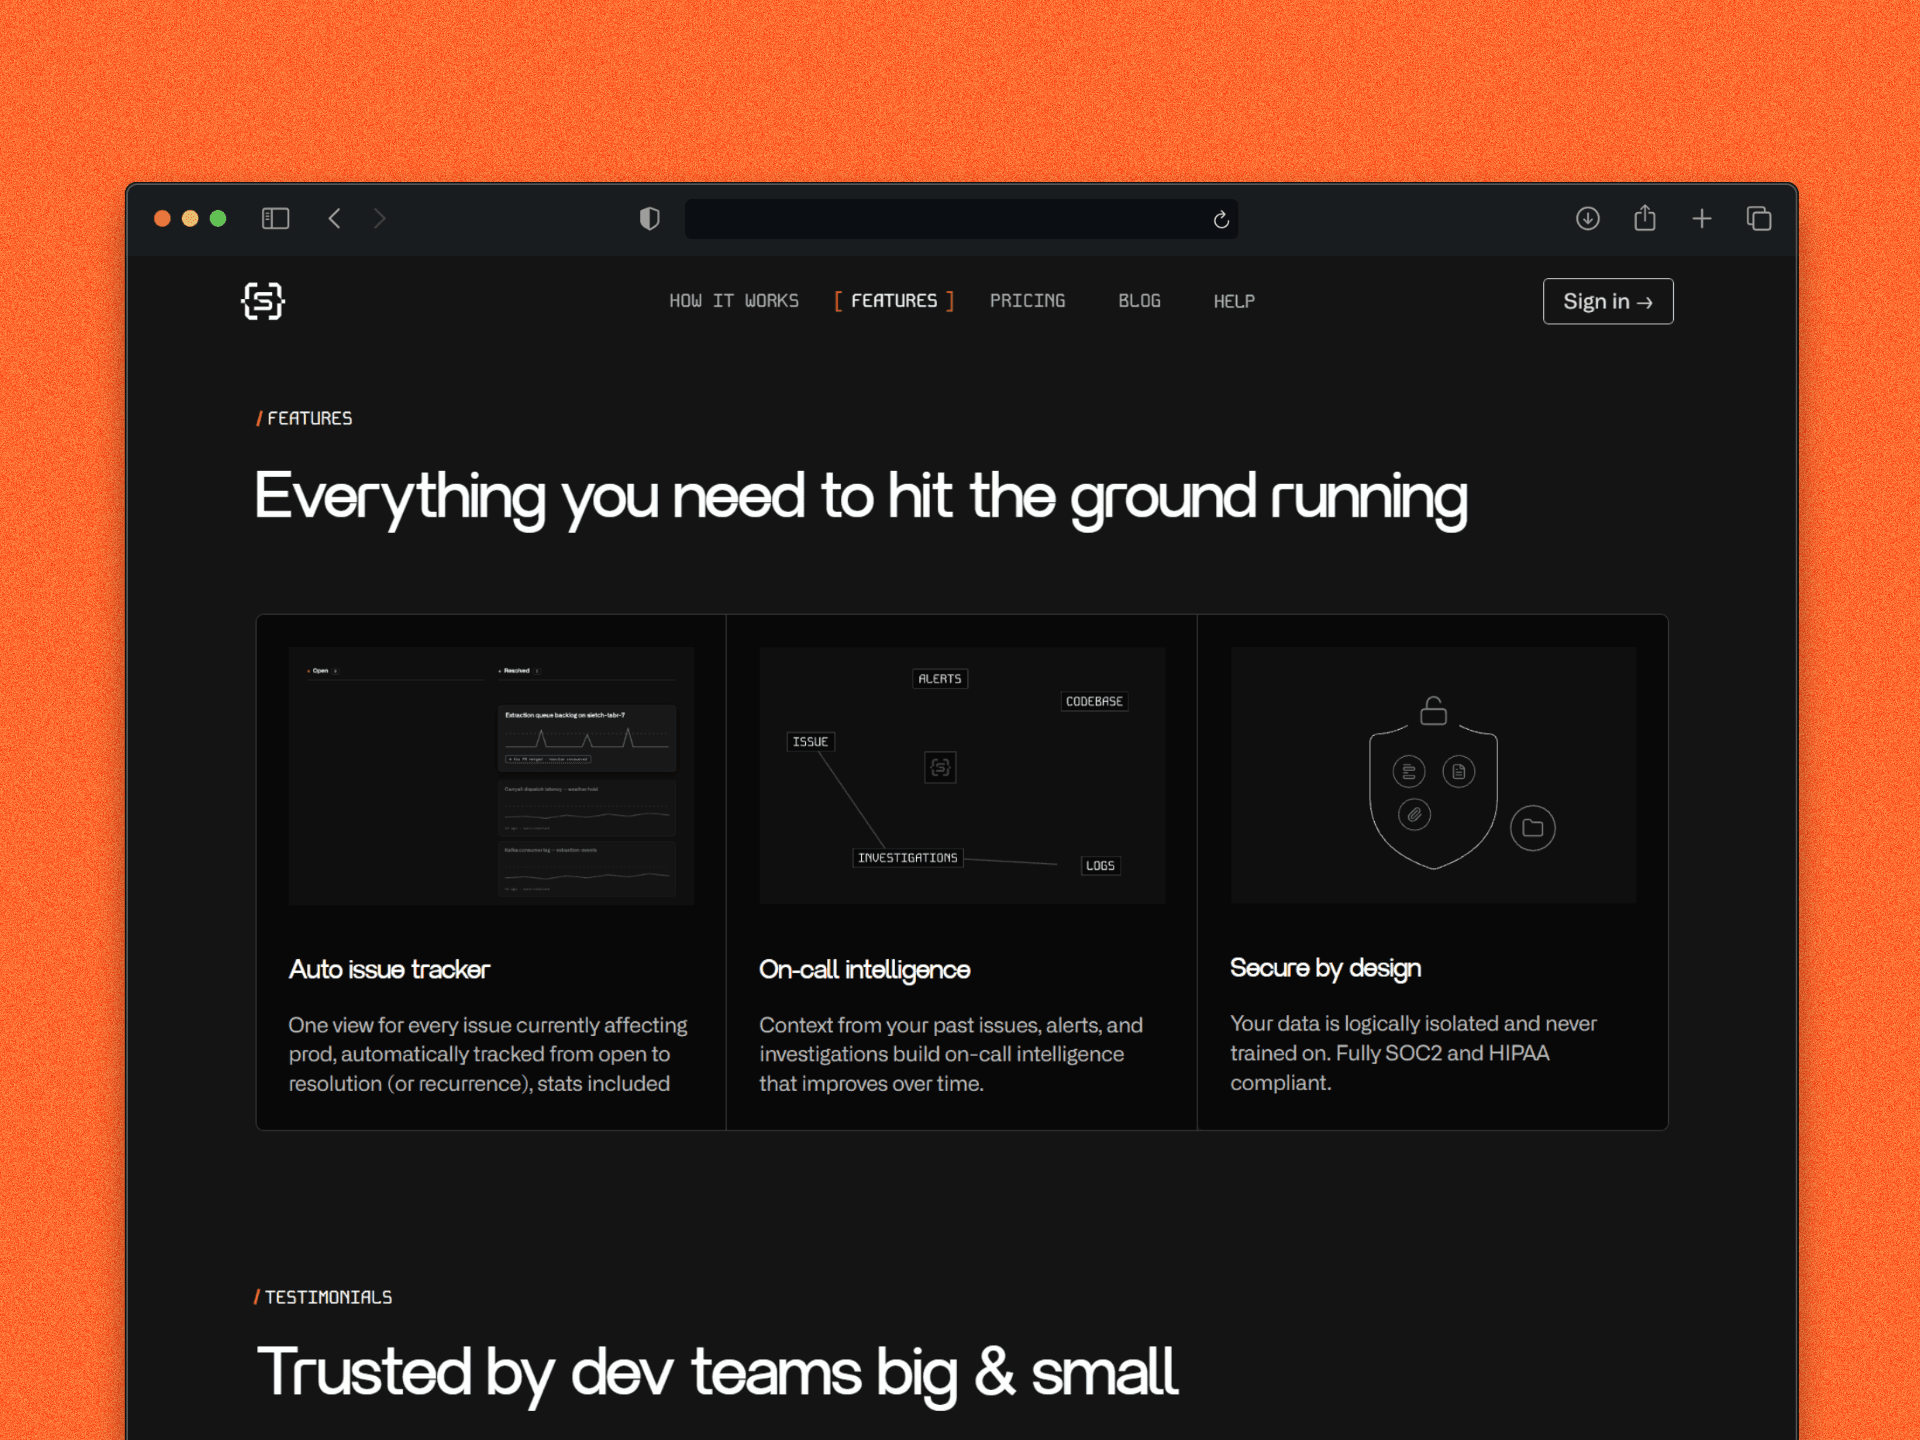
Task: Go forward with the browser forward arrow
Action: 379,218
